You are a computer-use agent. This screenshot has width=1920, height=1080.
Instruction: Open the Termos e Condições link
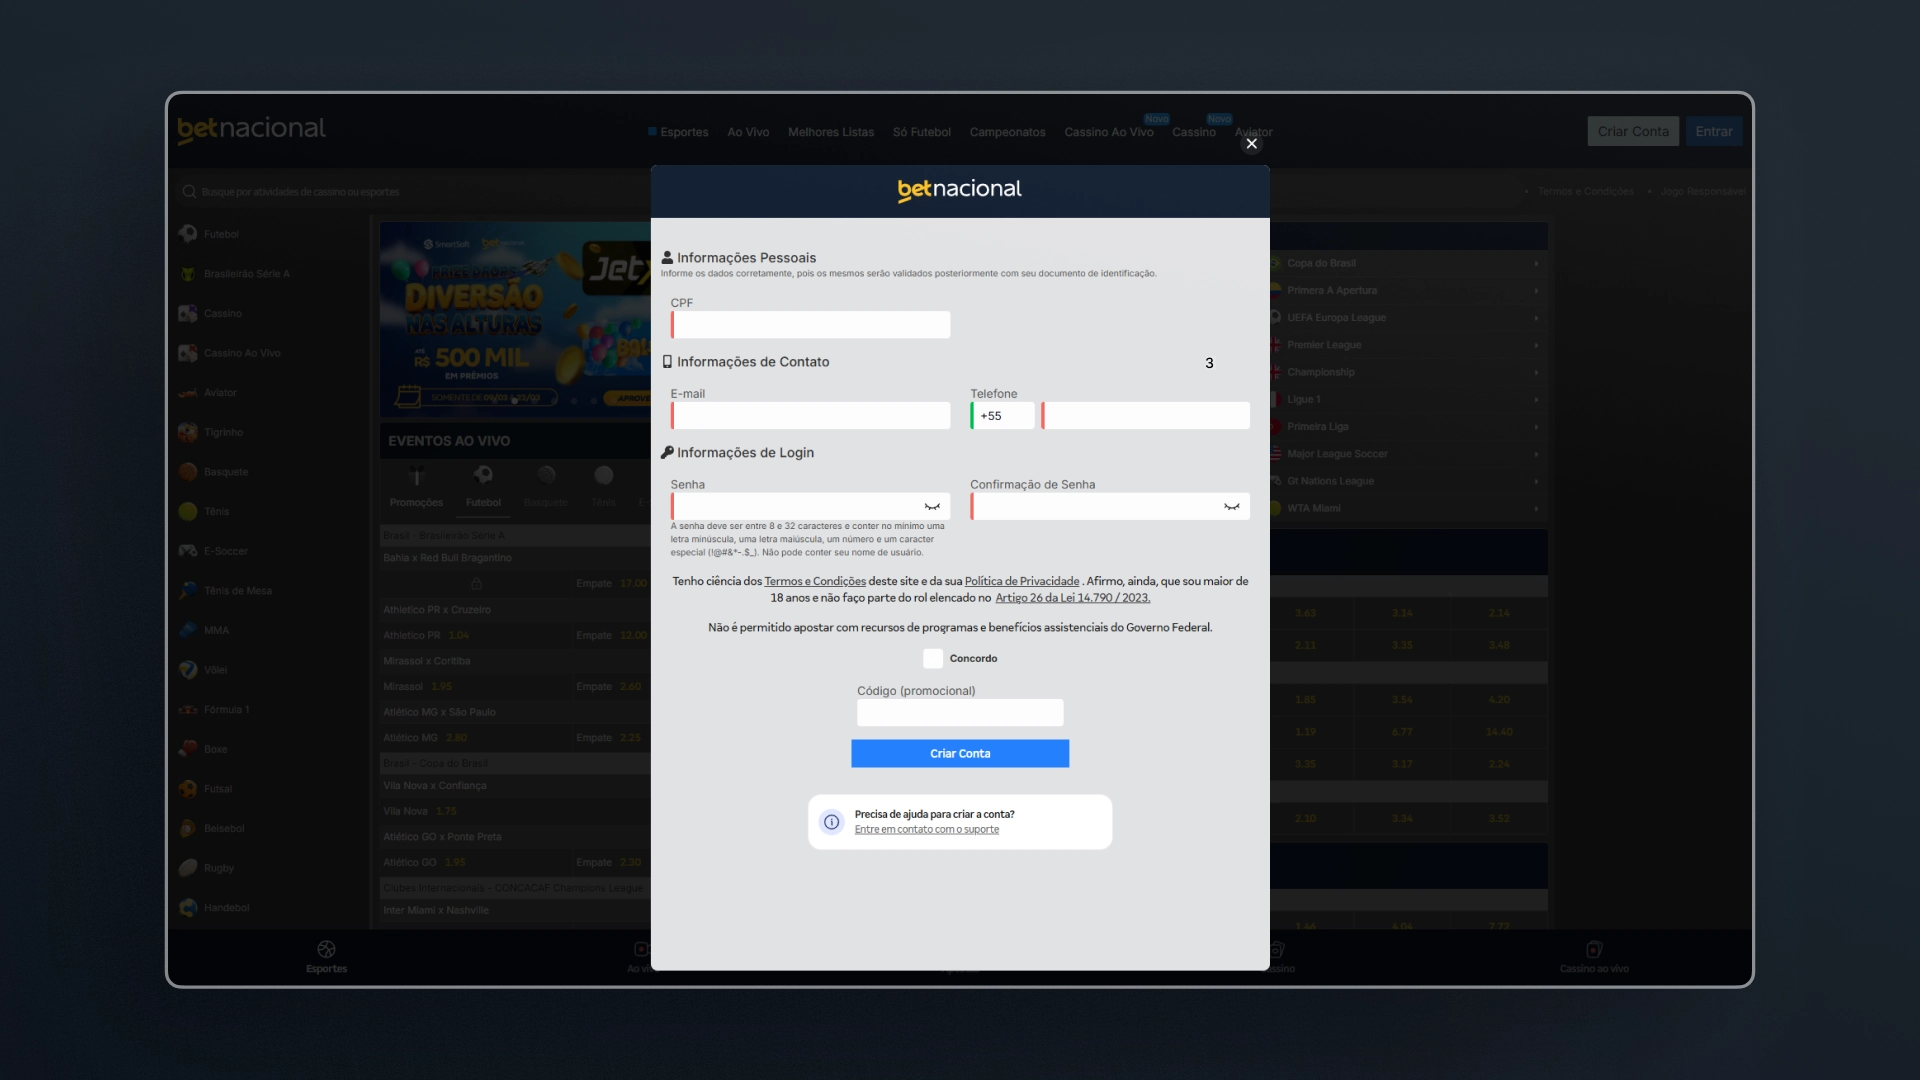click(815, 581)
